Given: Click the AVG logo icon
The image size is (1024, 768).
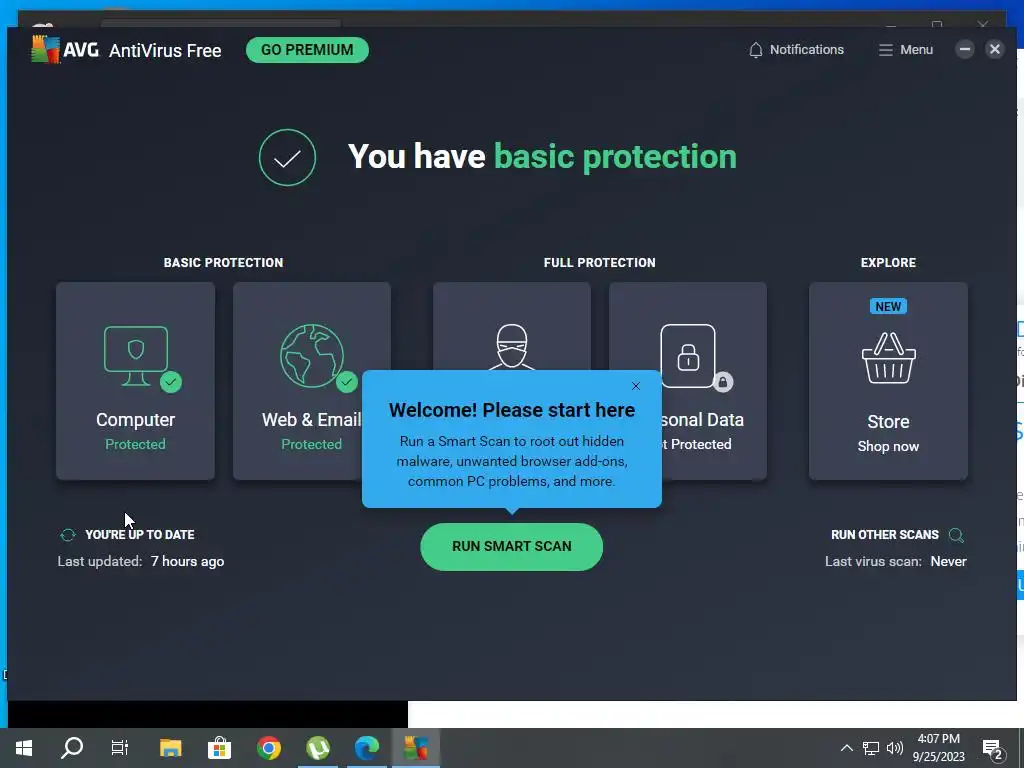Looking at the screenshot, I should click(x=45, y=50).
